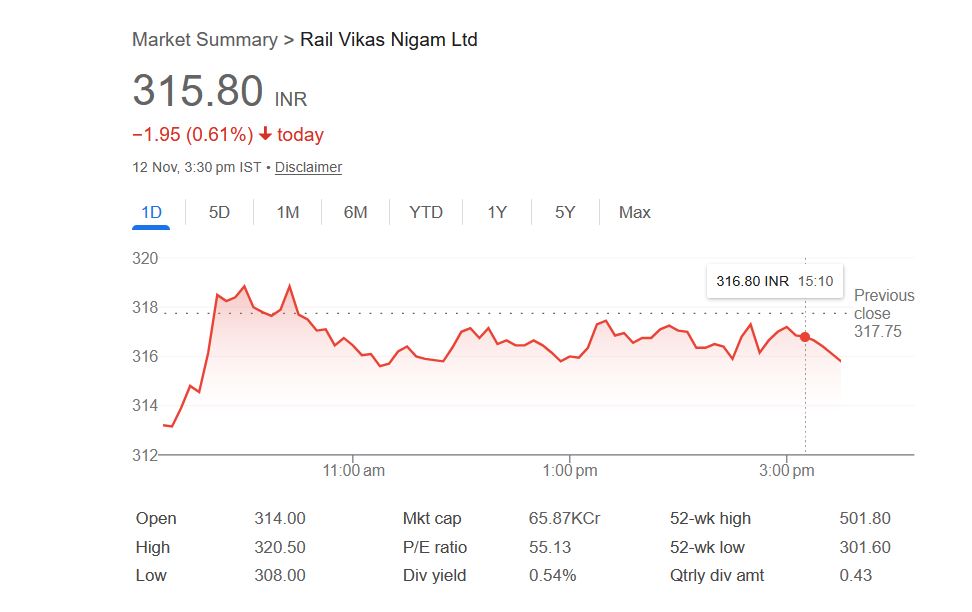
Task: Click the red down arrow icon
Action: (x=265, y=134)
